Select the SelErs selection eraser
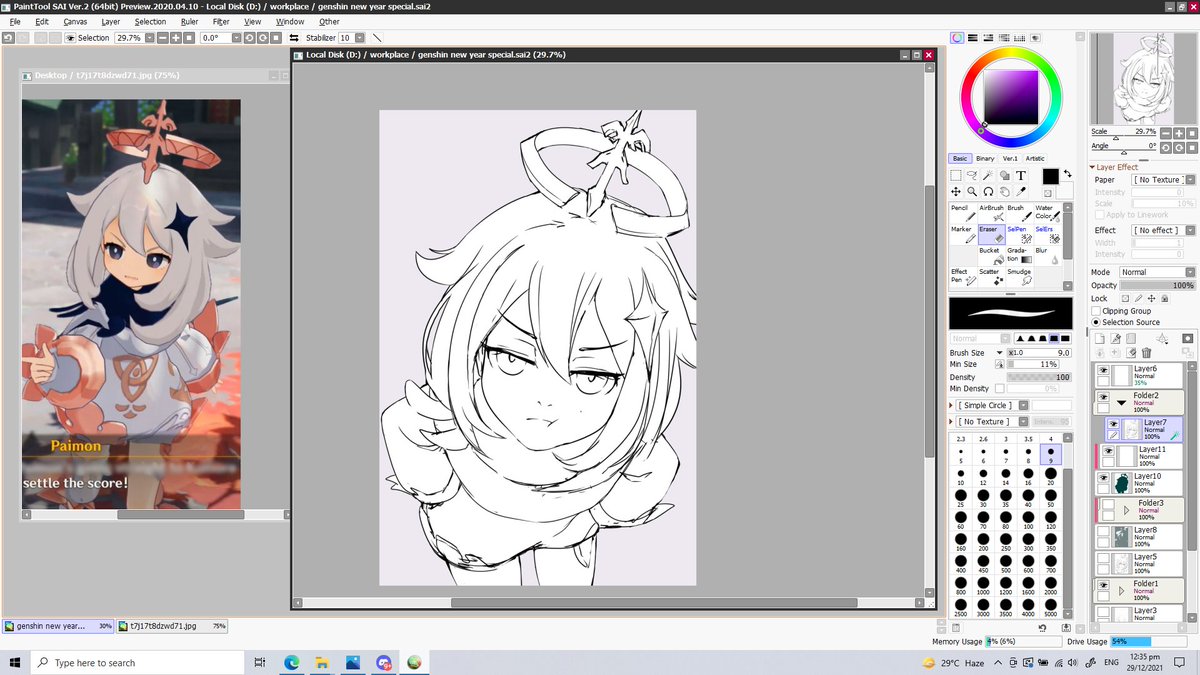1200x675 pixels. (1046, 235)
